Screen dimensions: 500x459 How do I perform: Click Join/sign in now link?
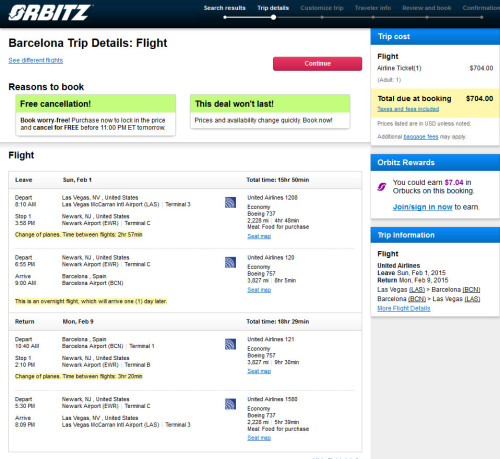[422, 207]
